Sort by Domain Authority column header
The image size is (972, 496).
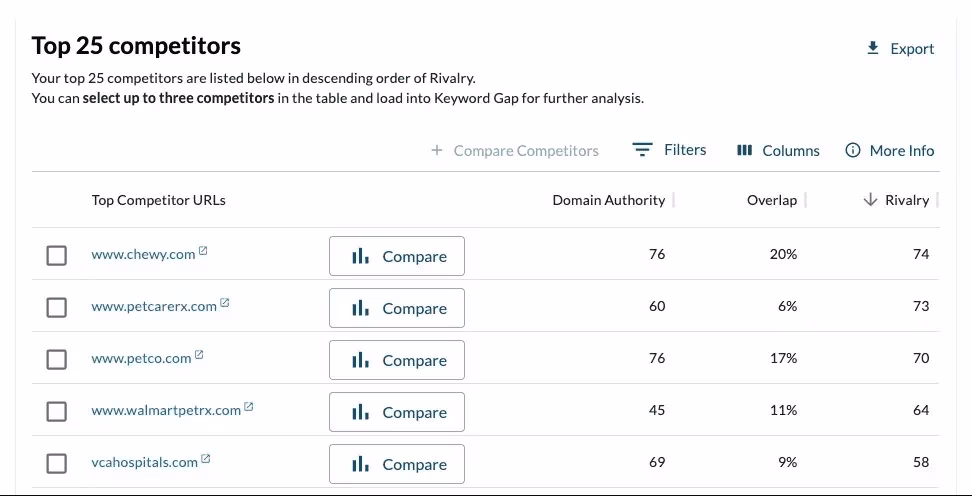tap(608, 200)
